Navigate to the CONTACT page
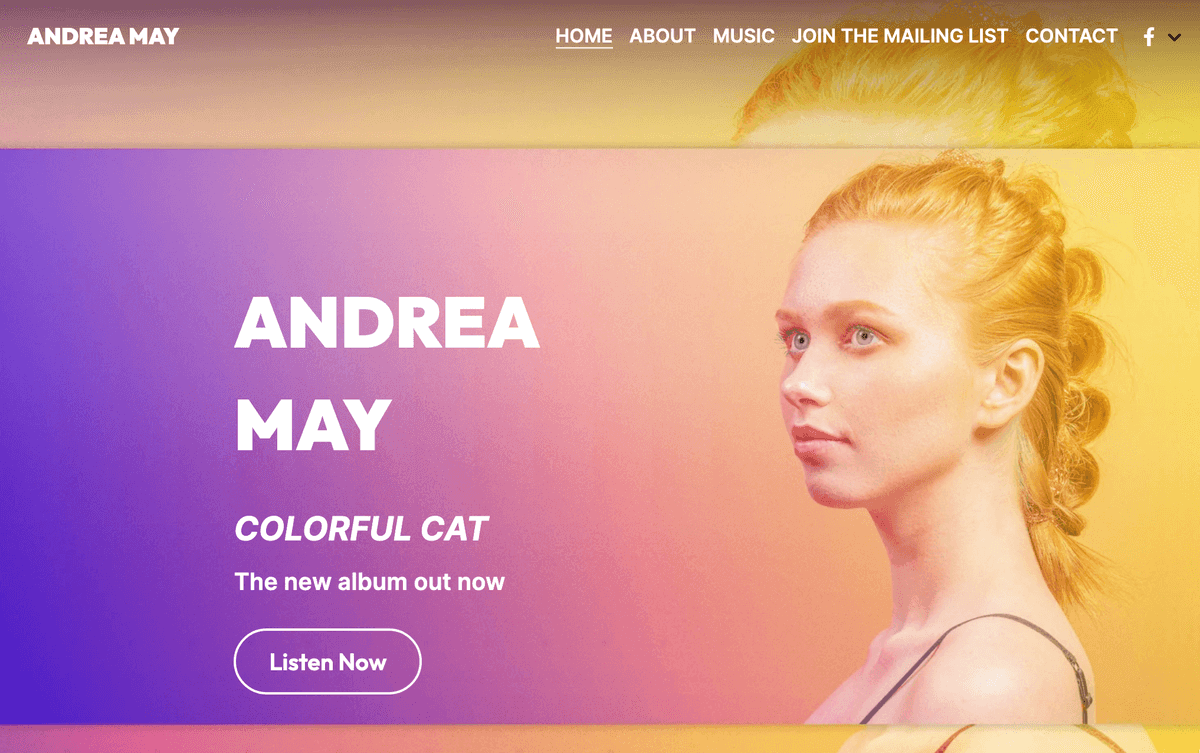The image size is (1200, 753). tap(1071, 36)
